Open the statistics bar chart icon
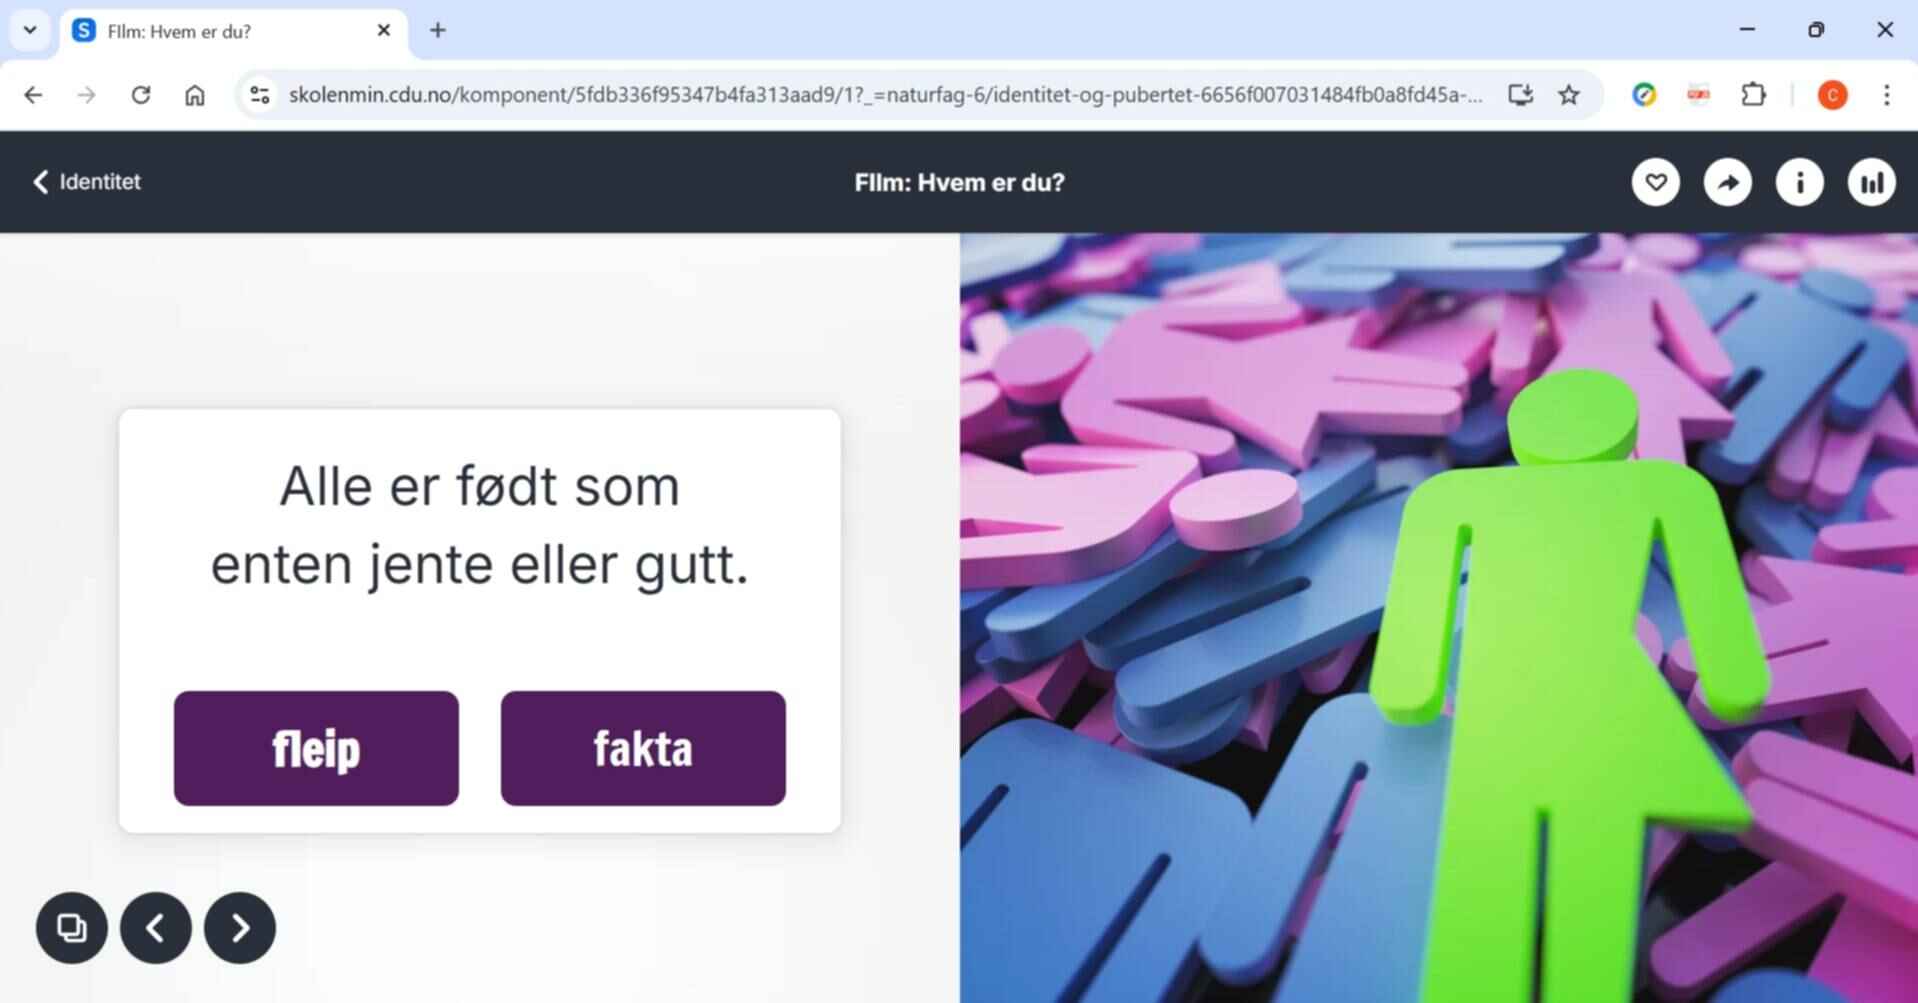 (x=1871, y=182)
